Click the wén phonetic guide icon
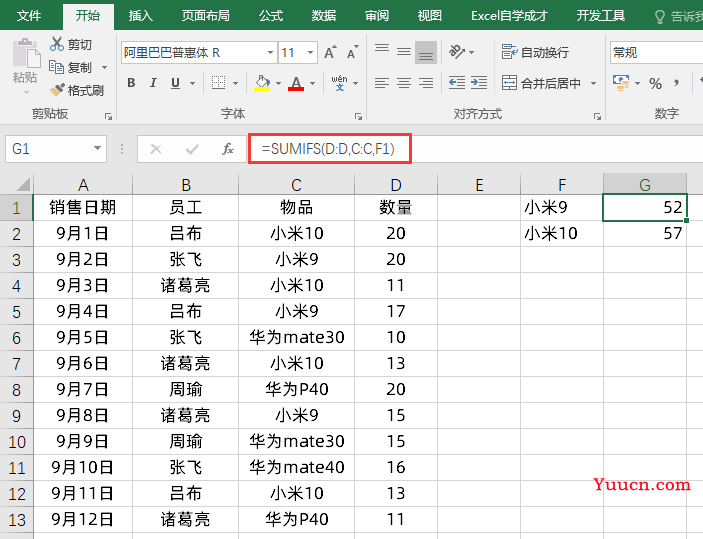This screenshot has height=539, width=703. [339, 83]
